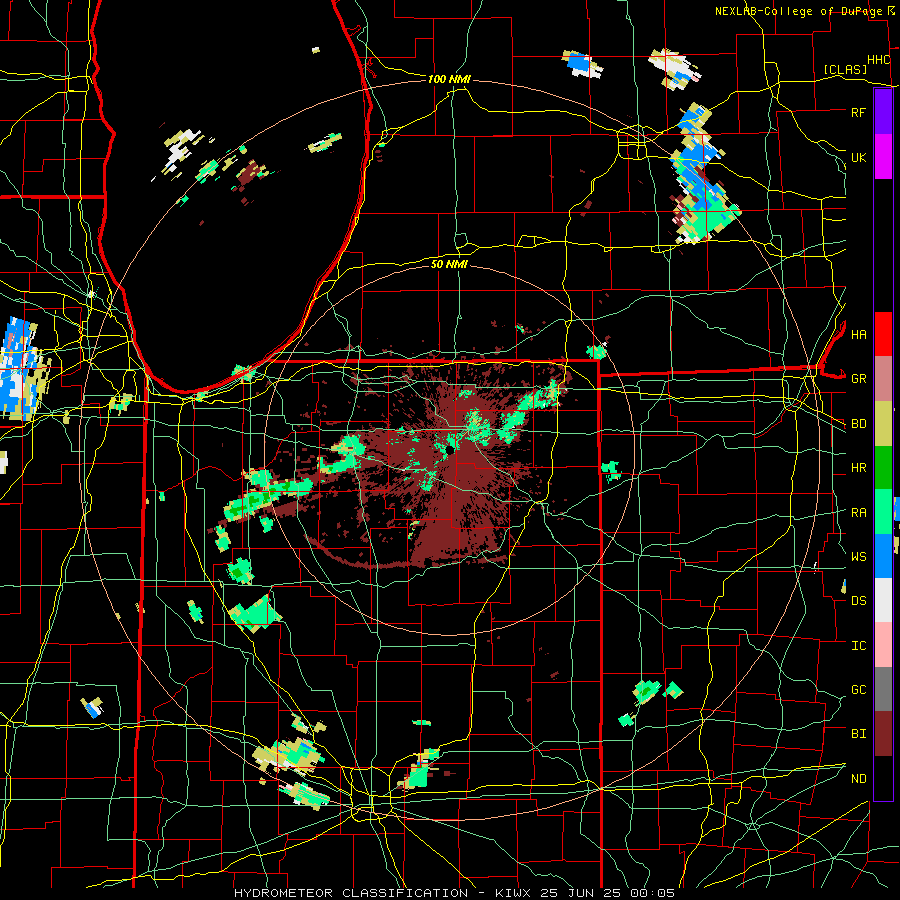Click the GR legend color block
900x900 pixels.
tap(883, 379)
